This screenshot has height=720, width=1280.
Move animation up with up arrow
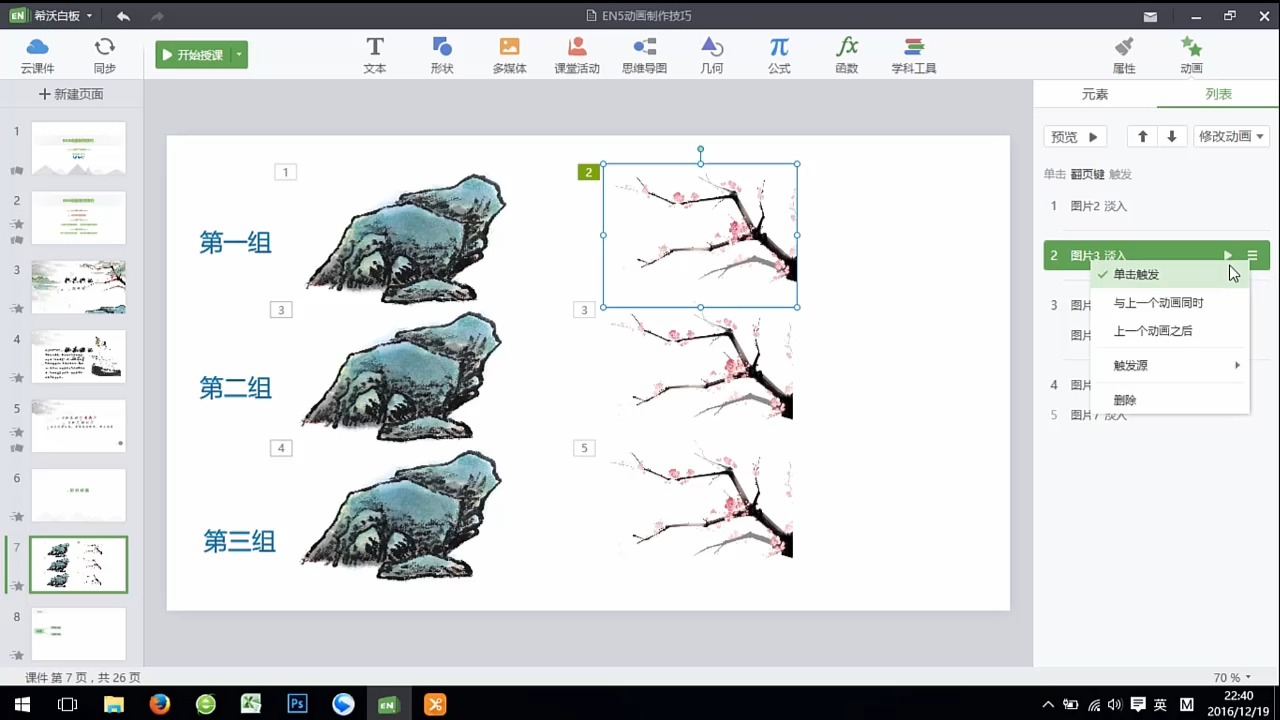1143,137
